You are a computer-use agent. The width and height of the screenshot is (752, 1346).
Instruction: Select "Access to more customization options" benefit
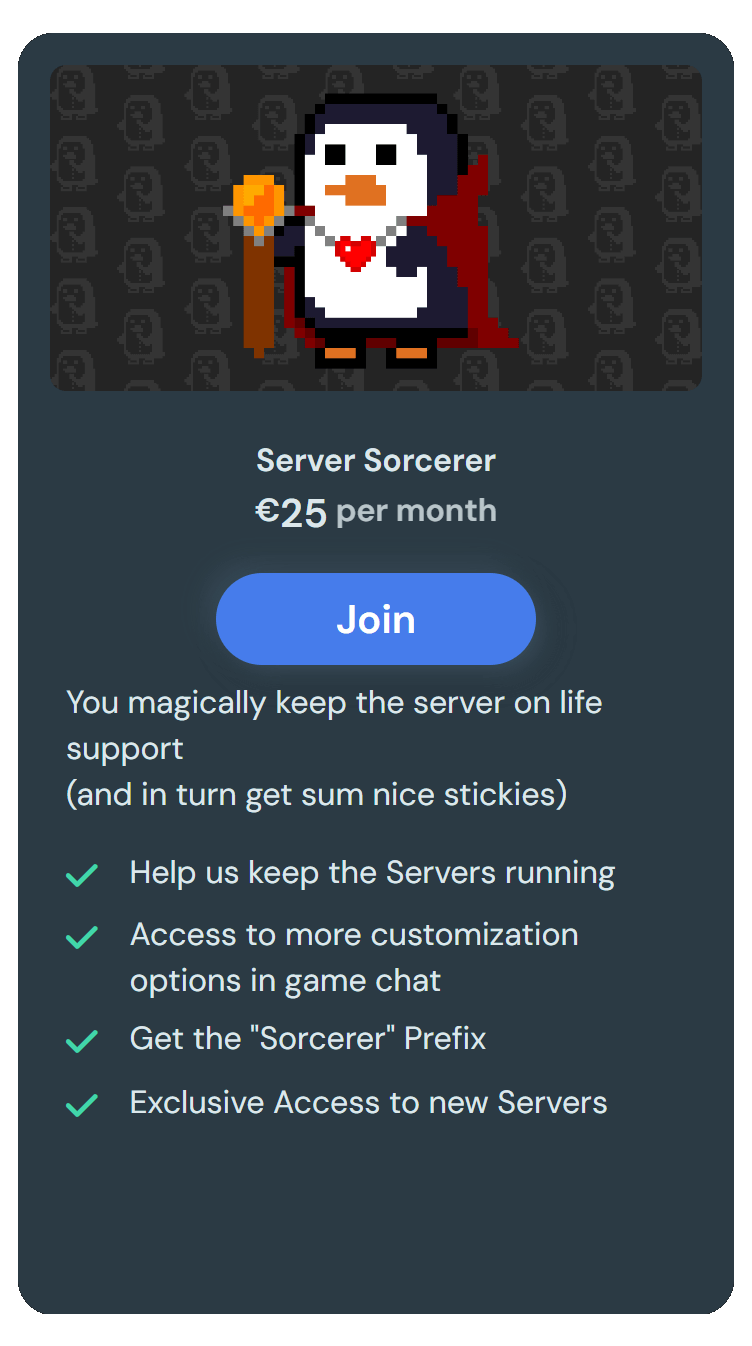(x=354, y=958)
